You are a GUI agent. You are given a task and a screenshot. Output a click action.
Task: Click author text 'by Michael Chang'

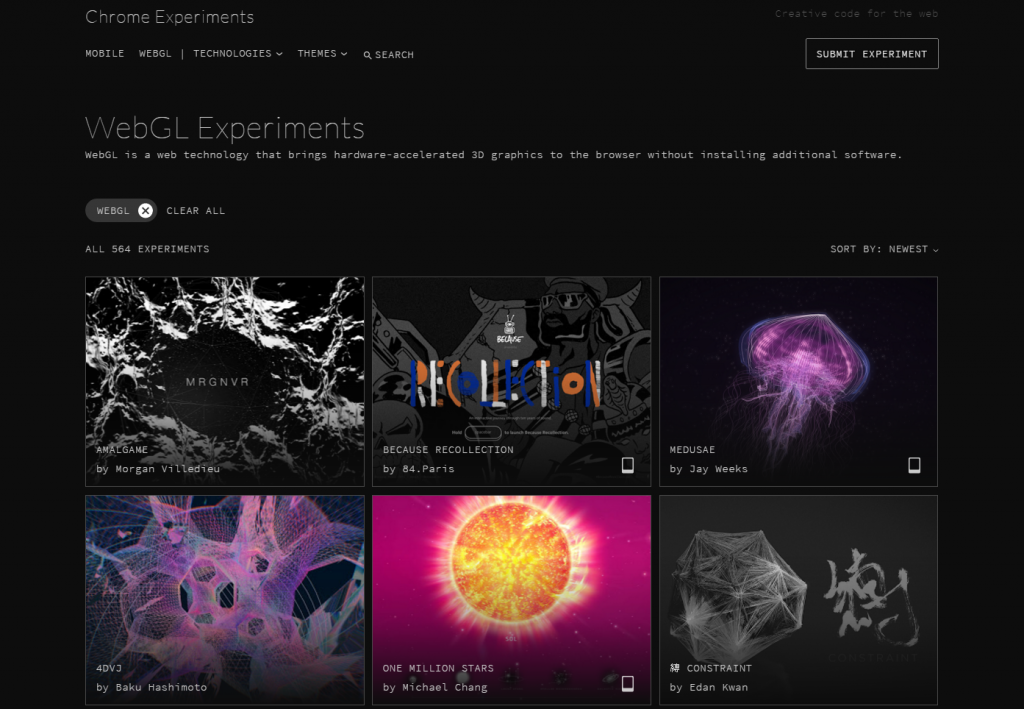[435, 687]
